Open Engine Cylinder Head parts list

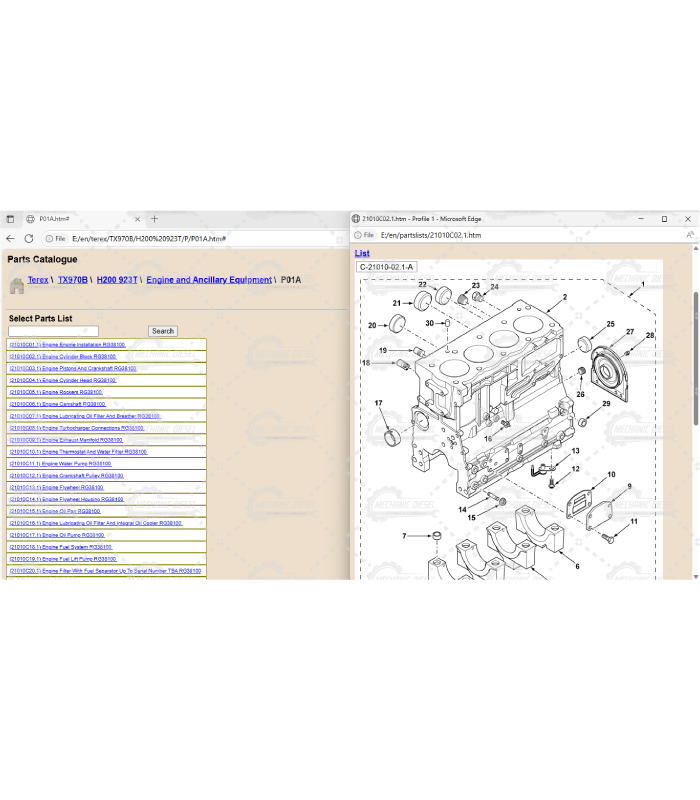point(62,380)
